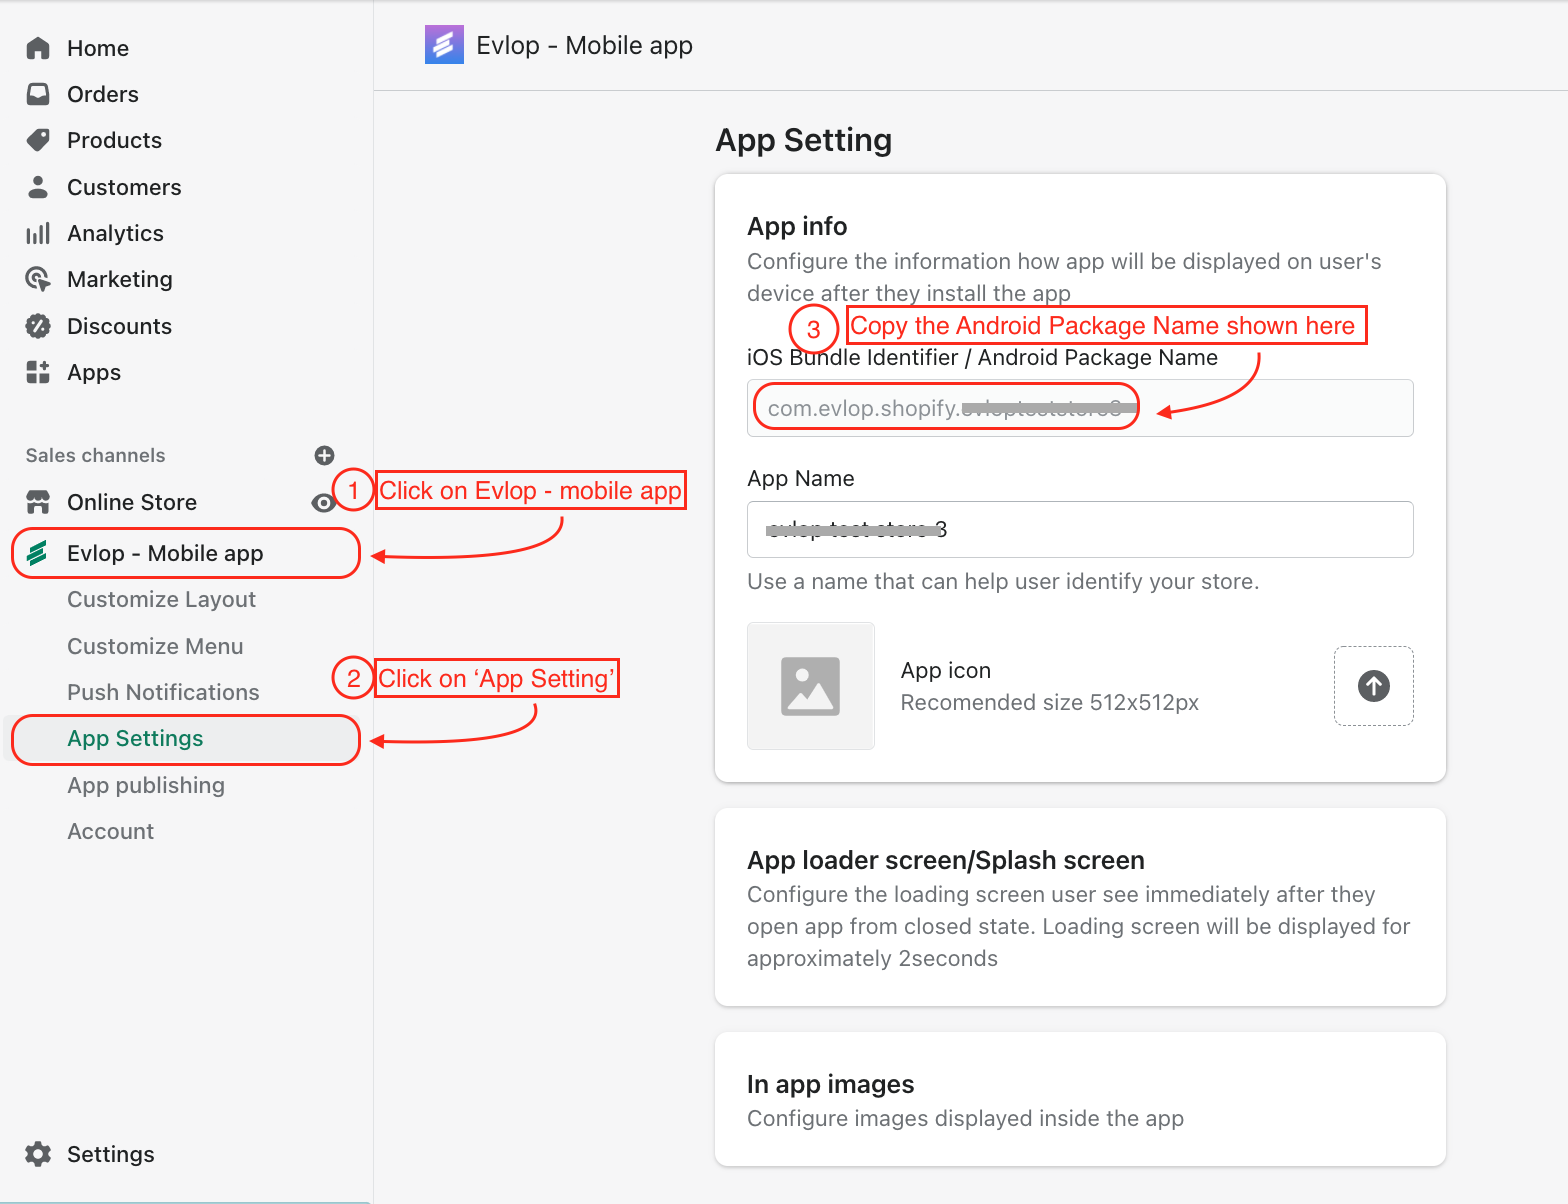
Task: Open Settings at sidebar bottom
Action: (x=110, y=1154)
